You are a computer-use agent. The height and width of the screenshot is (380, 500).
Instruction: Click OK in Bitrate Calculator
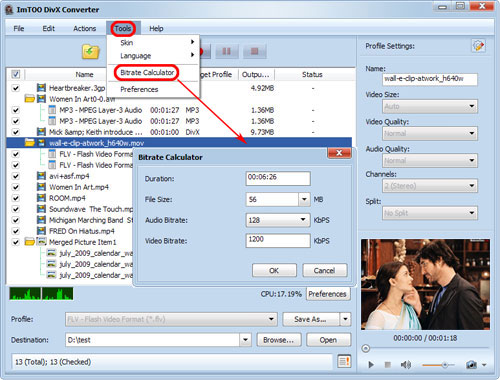[274, 270]
